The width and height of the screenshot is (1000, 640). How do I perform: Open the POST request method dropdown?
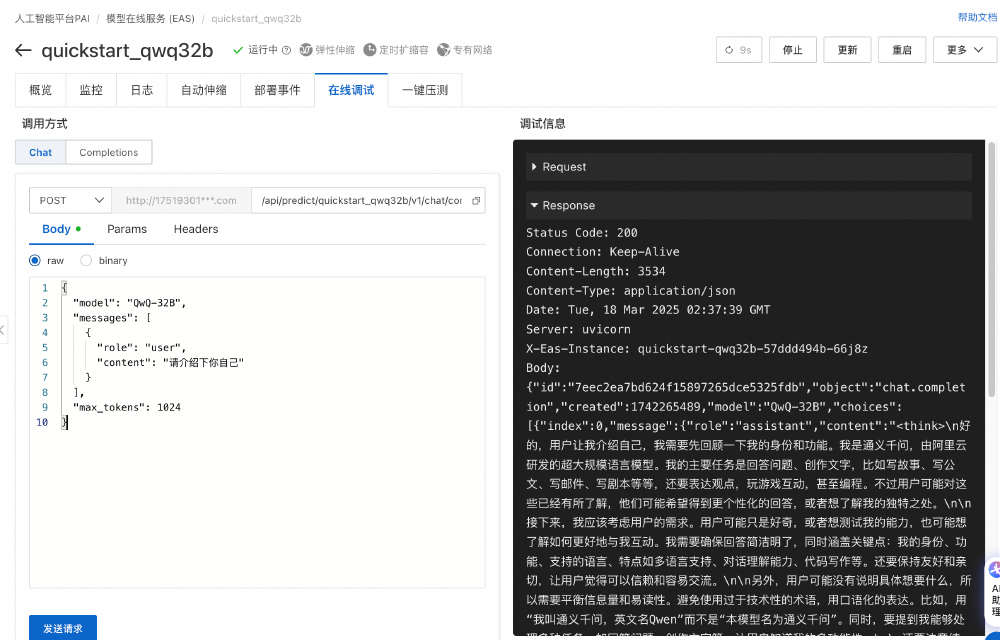(70, 200)
